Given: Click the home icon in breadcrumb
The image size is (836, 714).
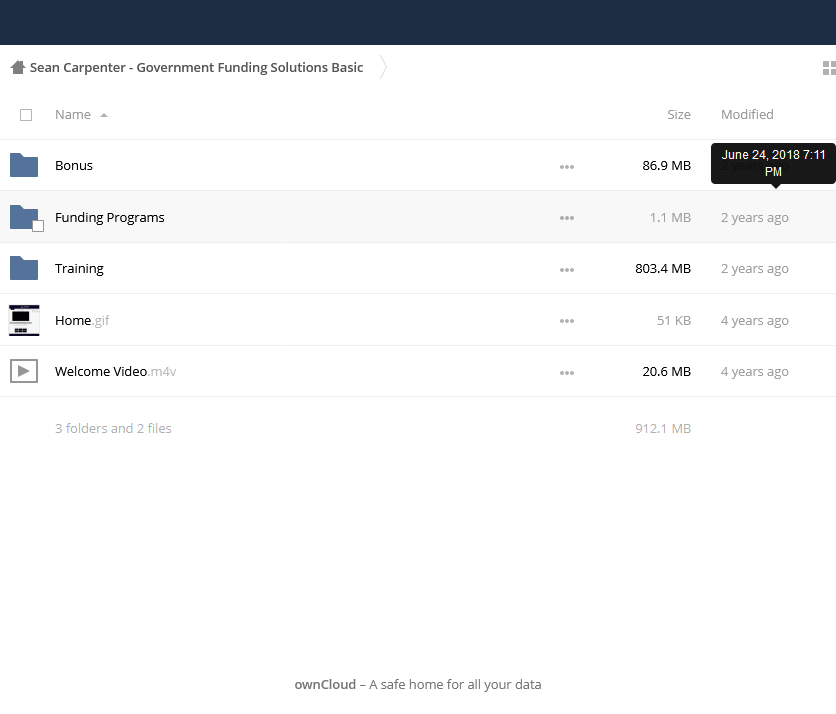Looking at the screenshot, I should coord(17,68).
